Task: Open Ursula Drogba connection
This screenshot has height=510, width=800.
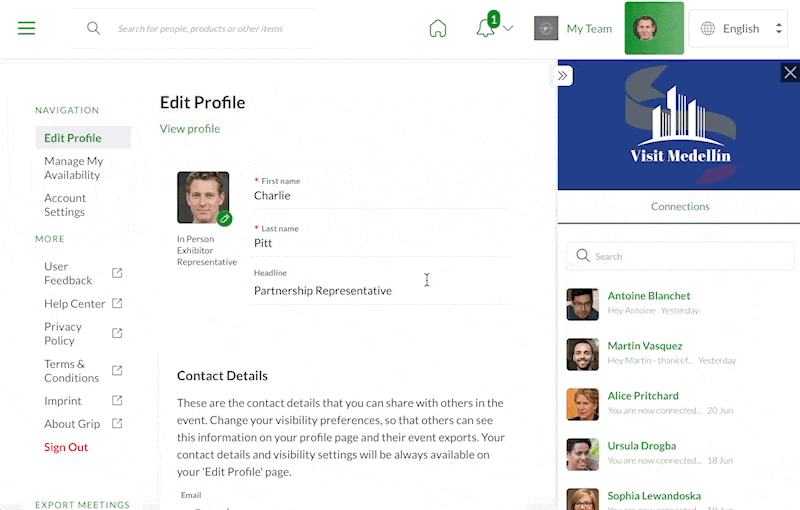Action: pyautogui.click(x=680, y=454)
